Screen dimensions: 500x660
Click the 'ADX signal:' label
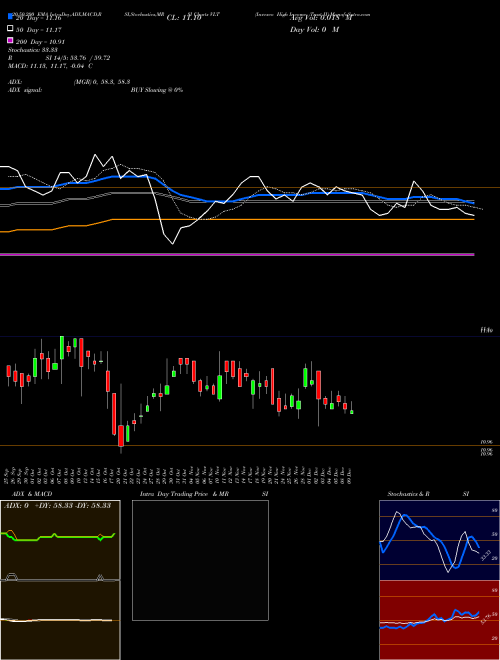tap(25, 90)
